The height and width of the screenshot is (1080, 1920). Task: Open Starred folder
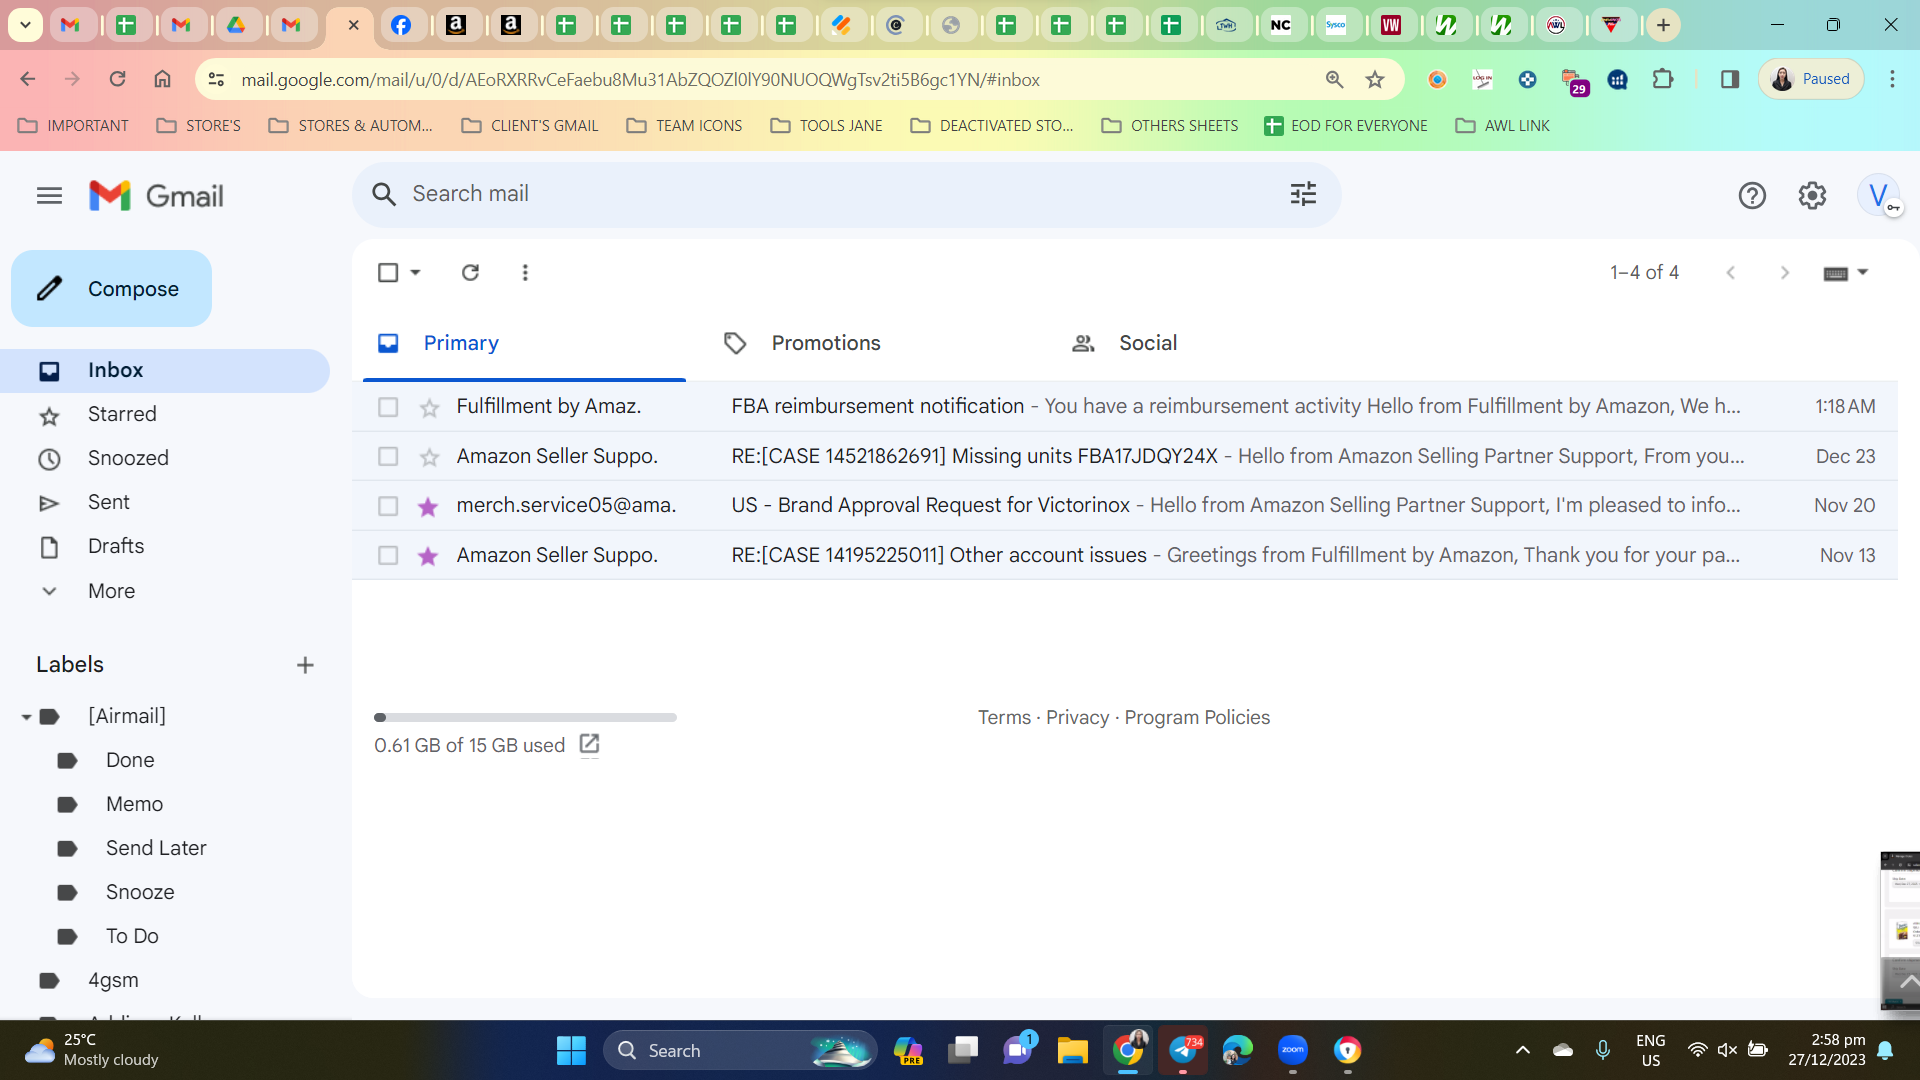tap(165, 414)
